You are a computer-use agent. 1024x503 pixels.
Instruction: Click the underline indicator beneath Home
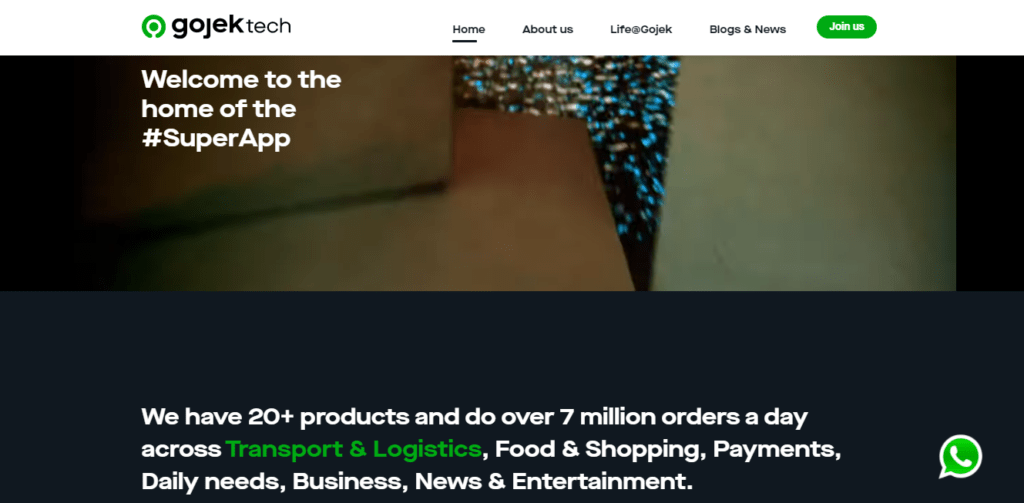tap(464, 41)
